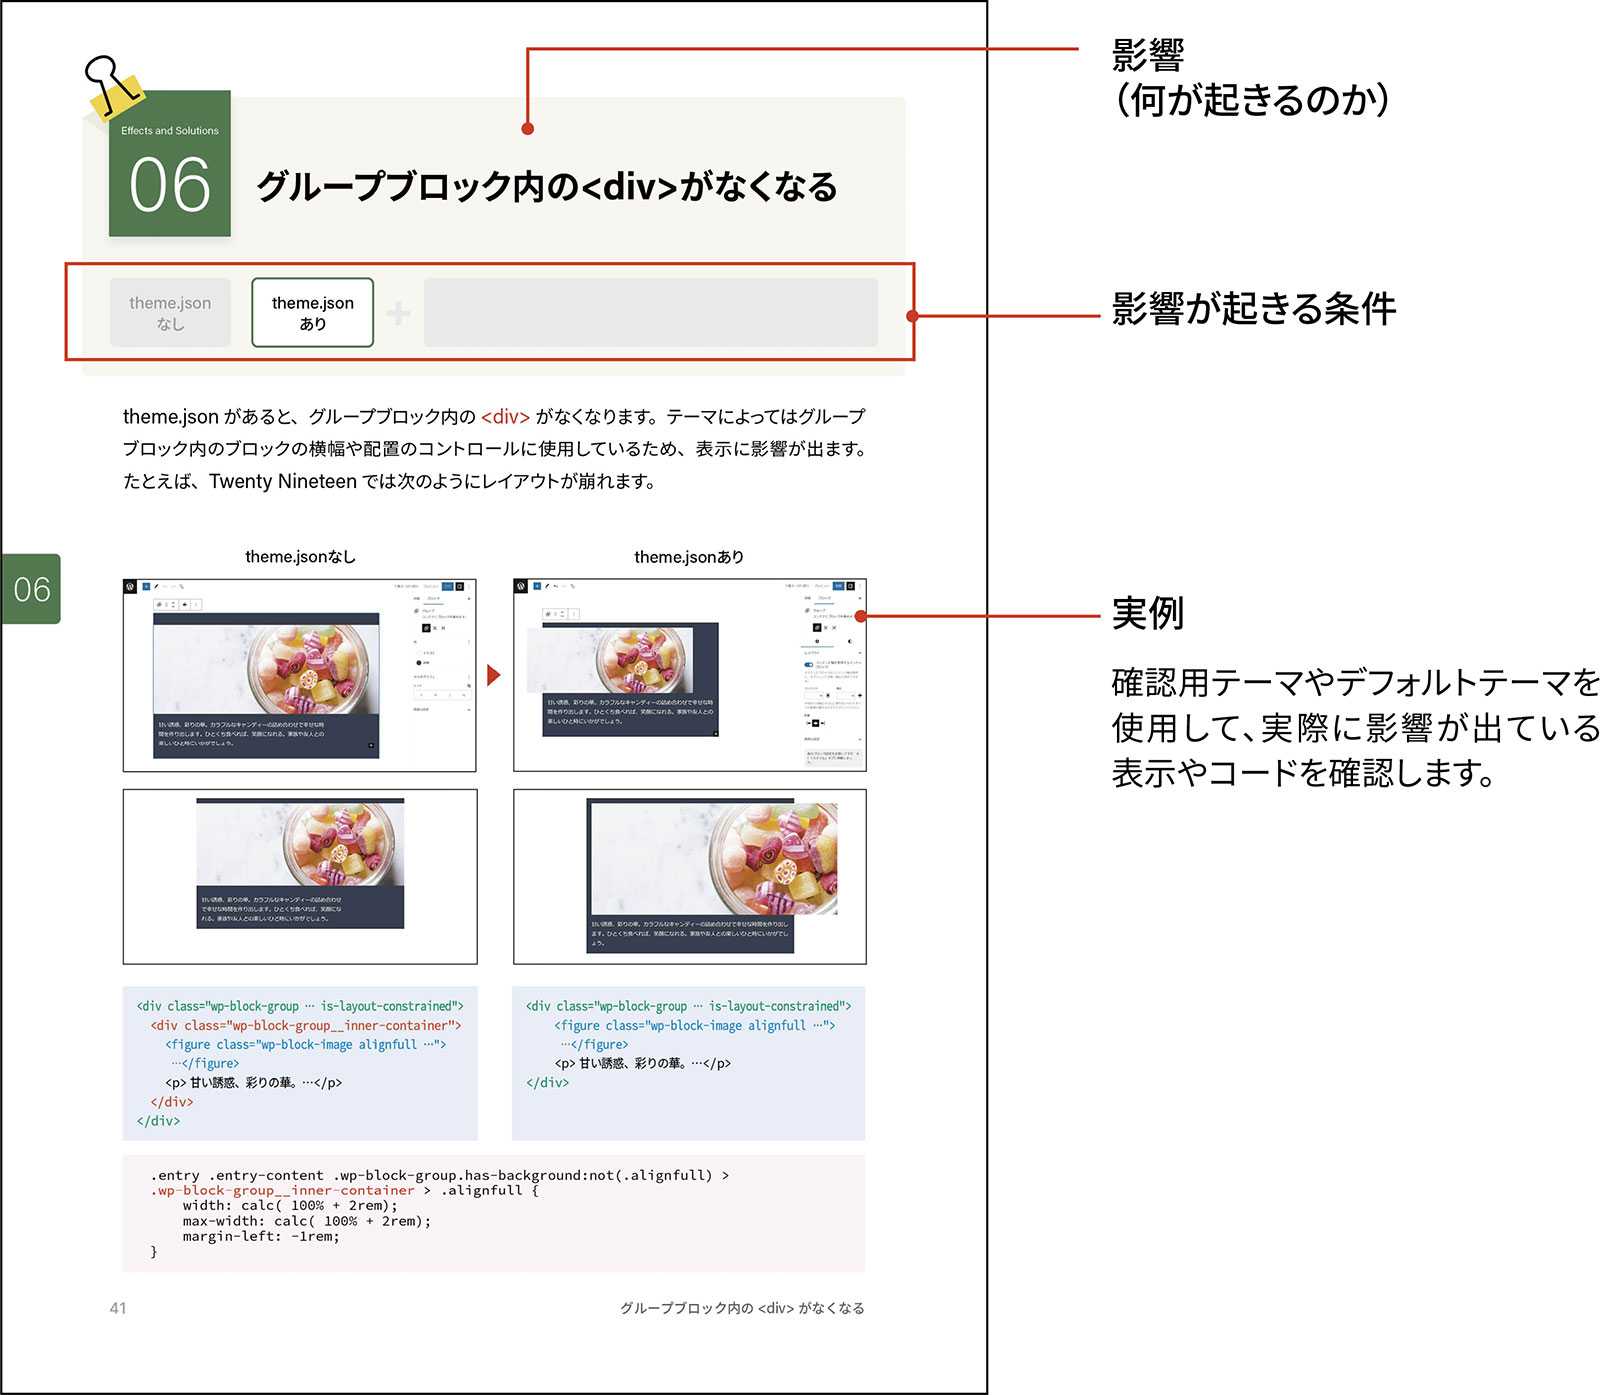The width and height of the screenshot is (1600, 1395).
Task: Open the block inserter with the blue plus icon
Action: [x=146, y=586]
